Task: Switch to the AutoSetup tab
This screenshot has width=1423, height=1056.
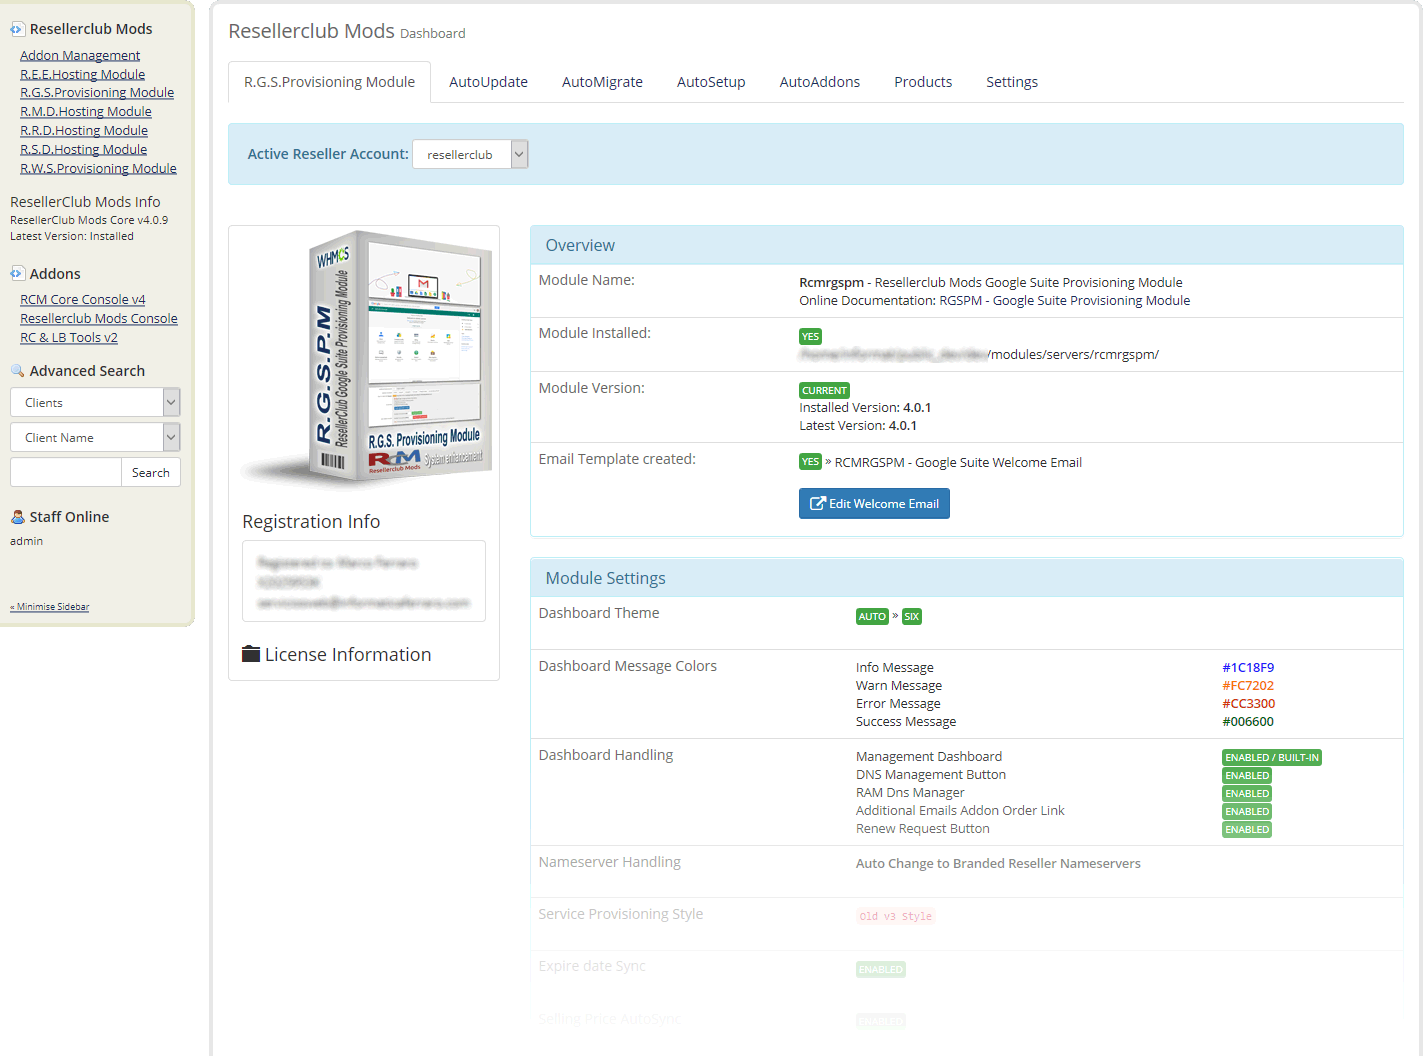Action: tap(711, 82)
